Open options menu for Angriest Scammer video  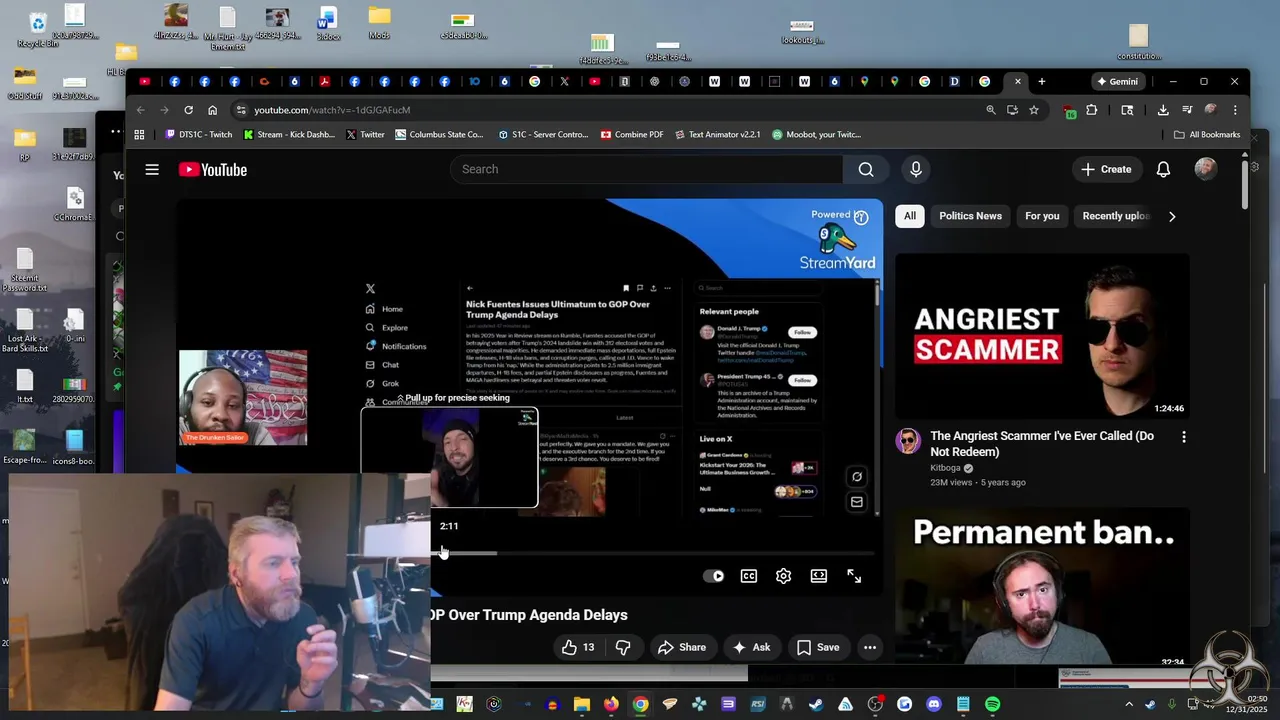pyautogui.click(x=1184, y=437)
